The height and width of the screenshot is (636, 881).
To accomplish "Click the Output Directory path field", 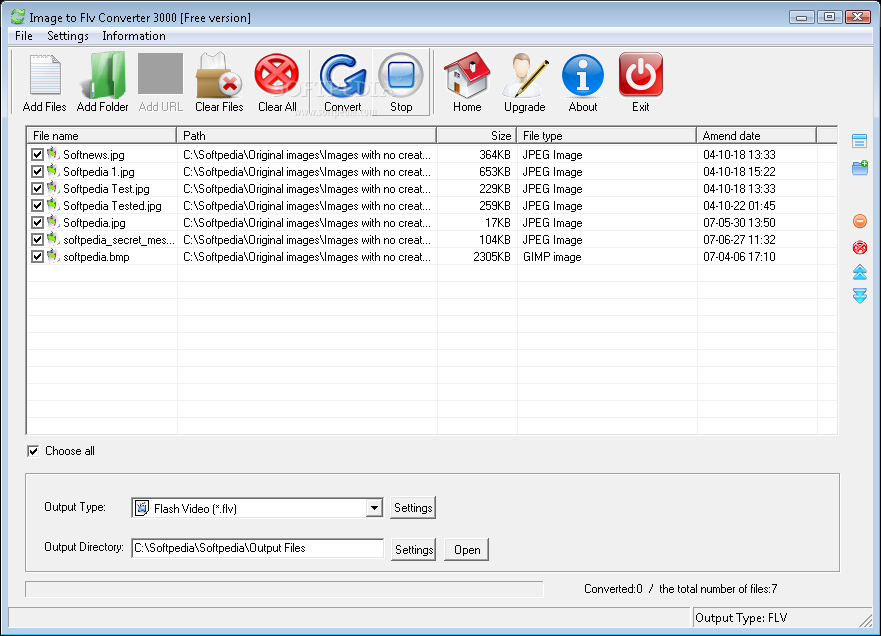I will (257, 548).
